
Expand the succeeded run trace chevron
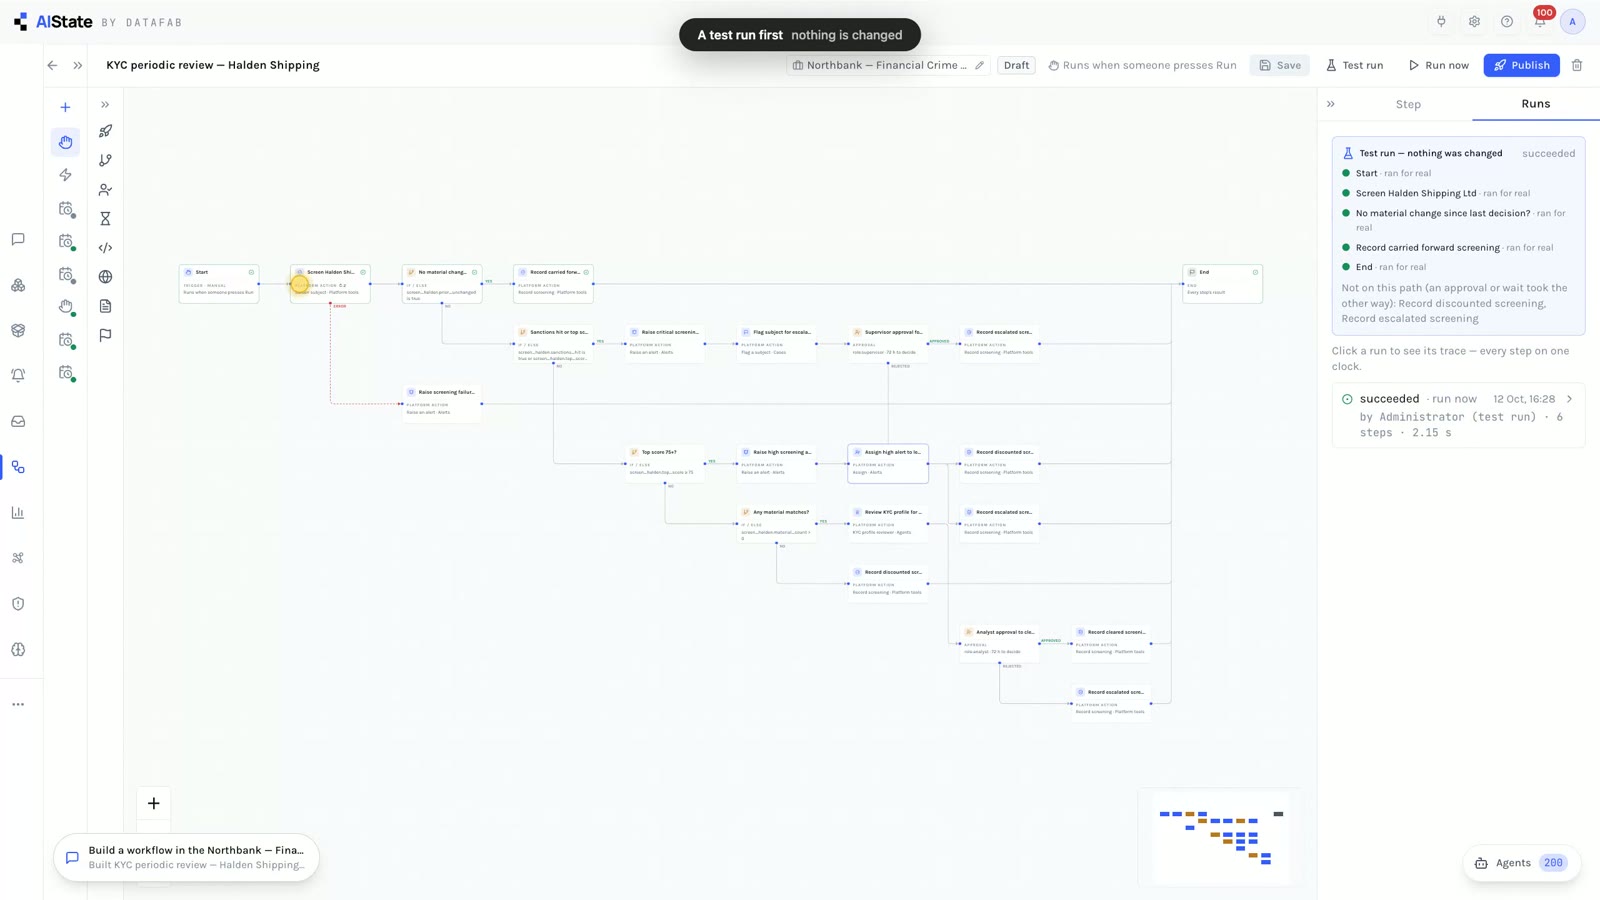(x=1569, y=399)
